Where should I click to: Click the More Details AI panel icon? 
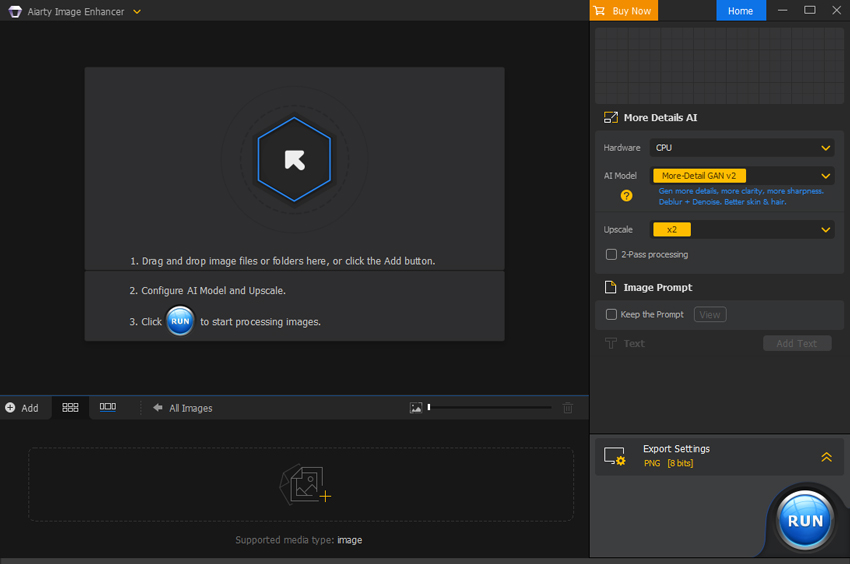pos(611,118)
